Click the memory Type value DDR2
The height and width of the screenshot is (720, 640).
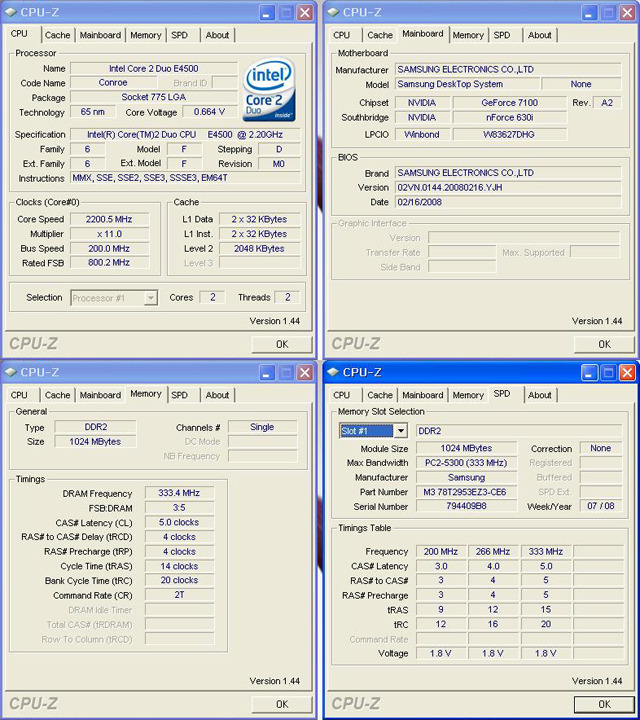(95, 427)
